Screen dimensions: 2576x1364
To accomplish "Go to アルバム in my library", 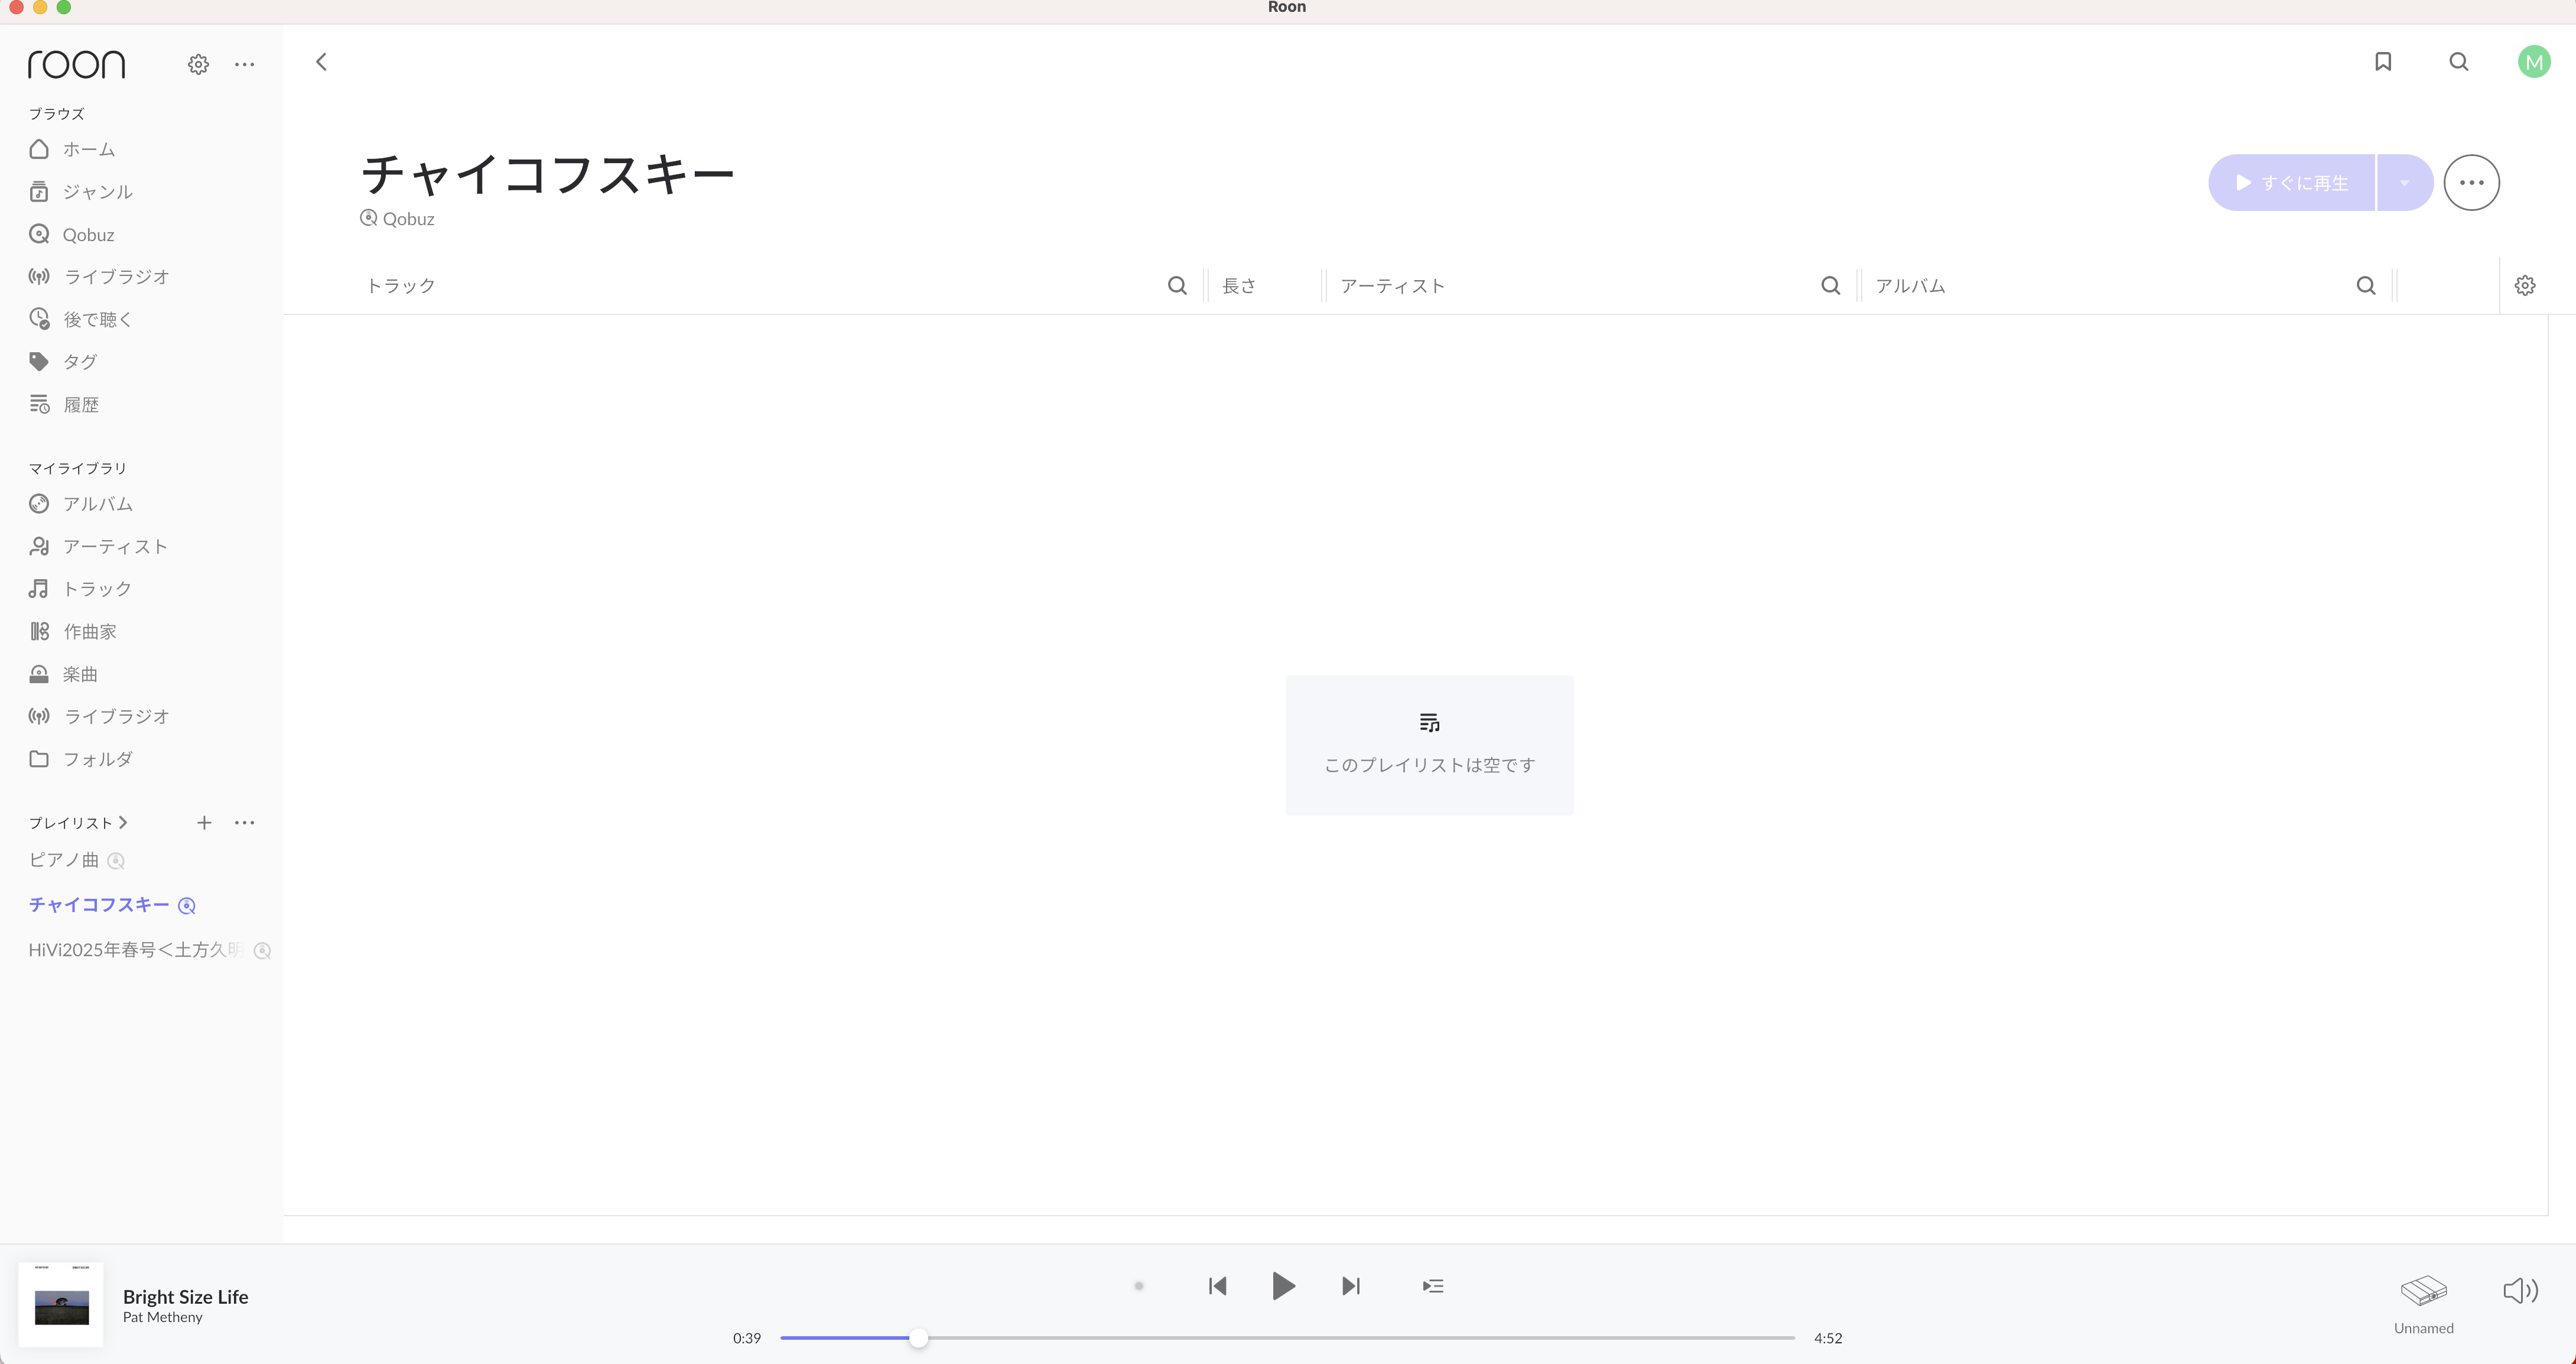I will 97,504.
